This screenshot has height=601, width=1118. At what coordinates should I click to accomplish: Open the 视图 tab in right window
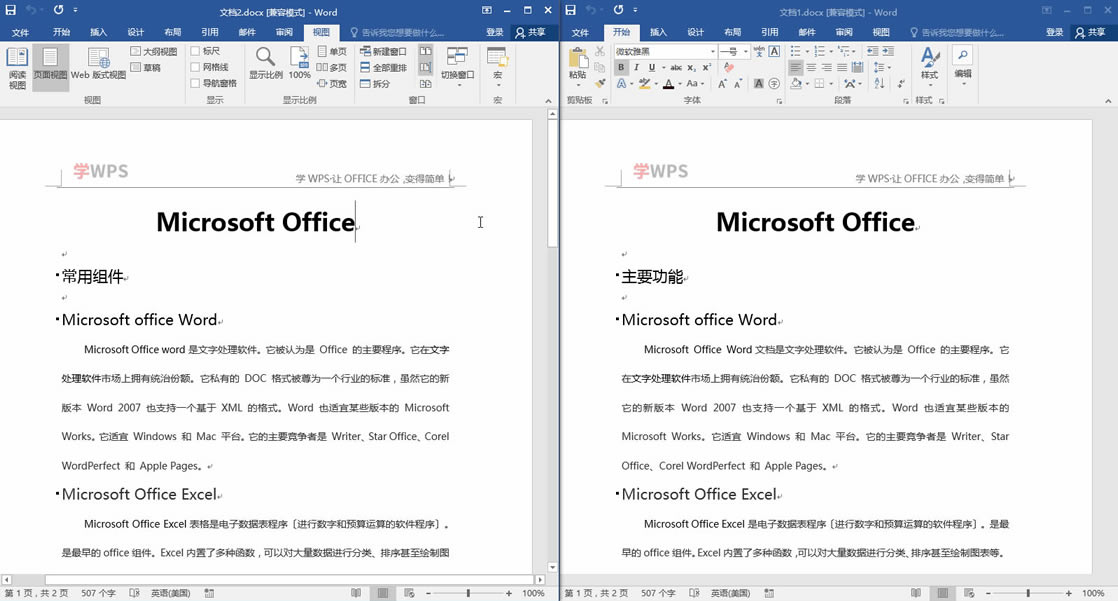point(881,32)
